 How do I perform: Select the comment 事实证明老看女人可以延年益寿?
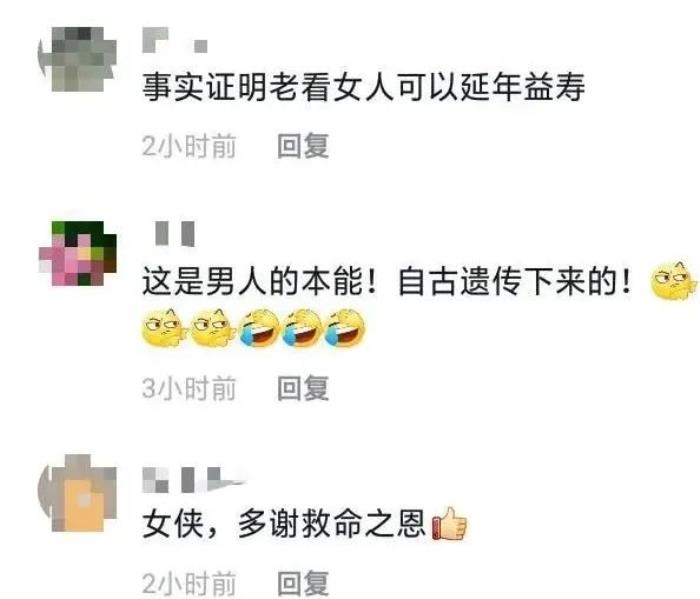(364, 87)
